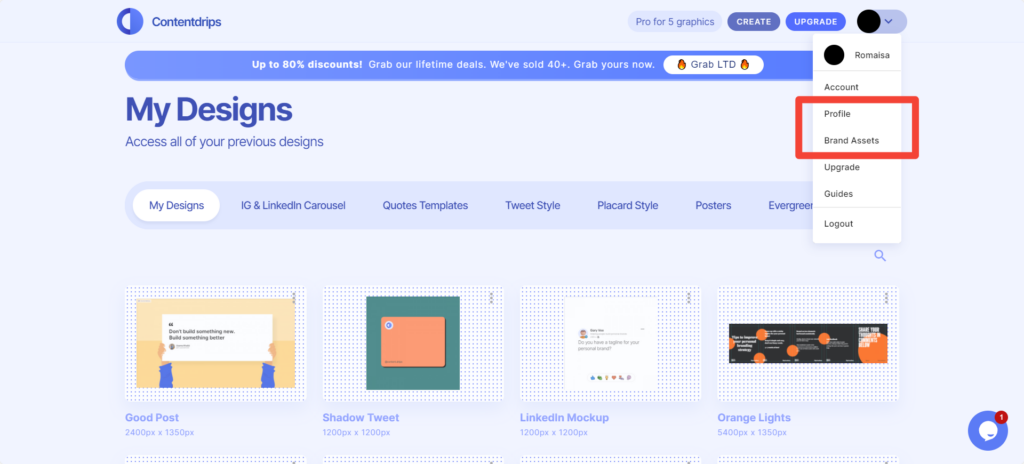Open the Good Post design thumbnail
The image size is (1024, 464).
[x=215, y=343]
